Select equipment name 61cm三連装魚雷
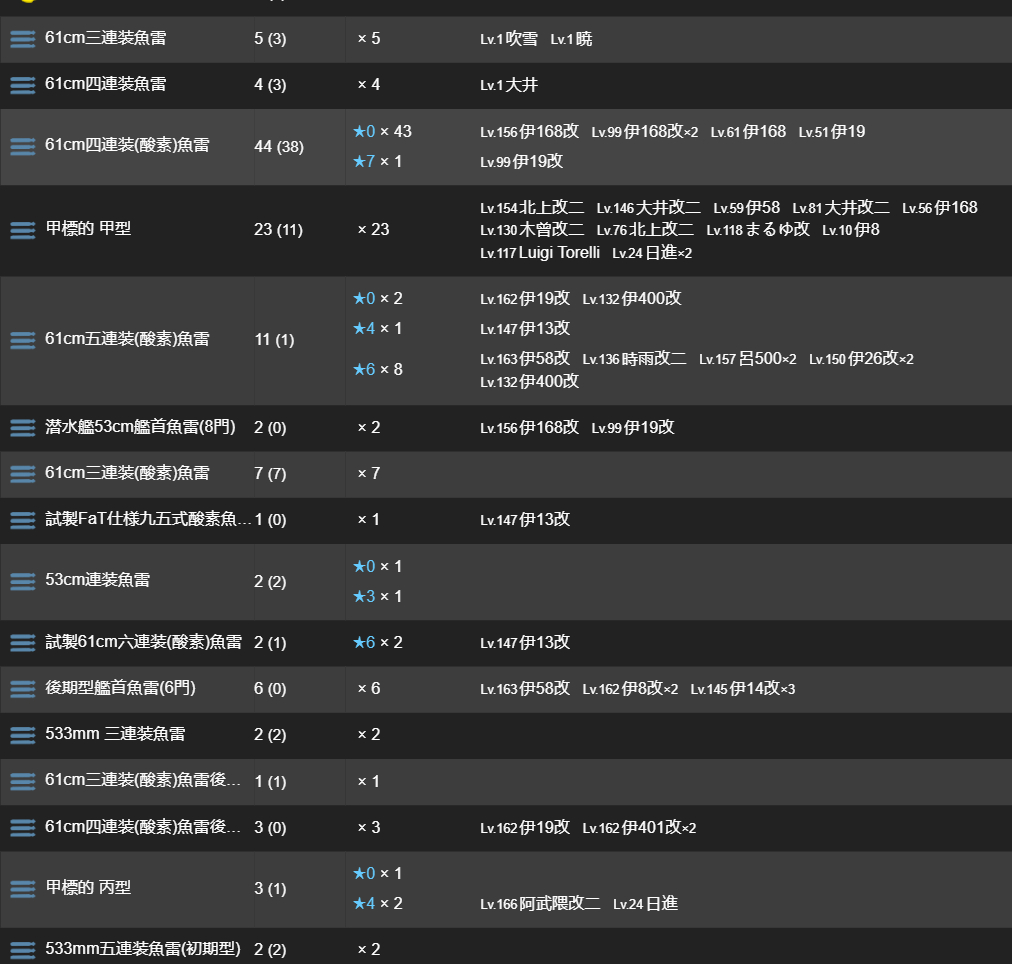Viewport: 1012px width, 964px height. coord(105,38)
